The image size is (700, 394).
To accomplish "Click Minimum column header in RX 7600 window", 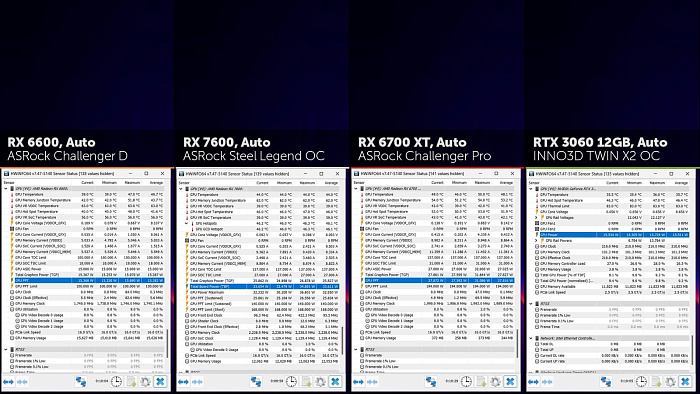I will point(284,183).
